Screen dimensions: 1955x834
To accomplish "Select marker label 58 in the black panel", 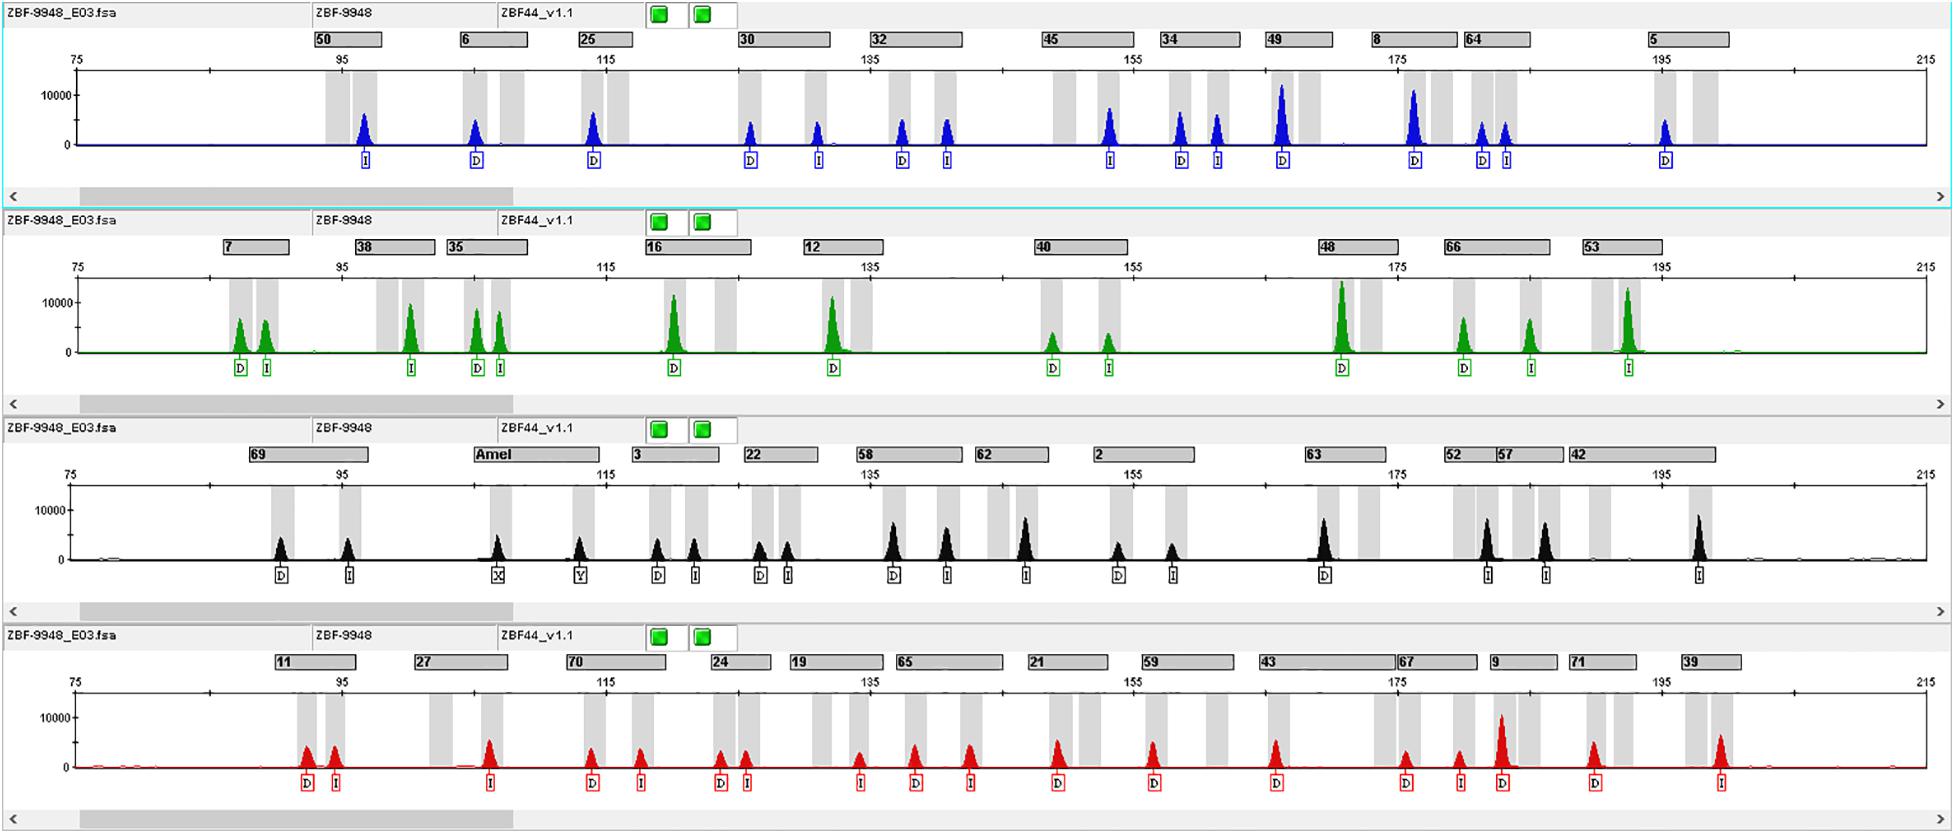I will click(909, 455).
